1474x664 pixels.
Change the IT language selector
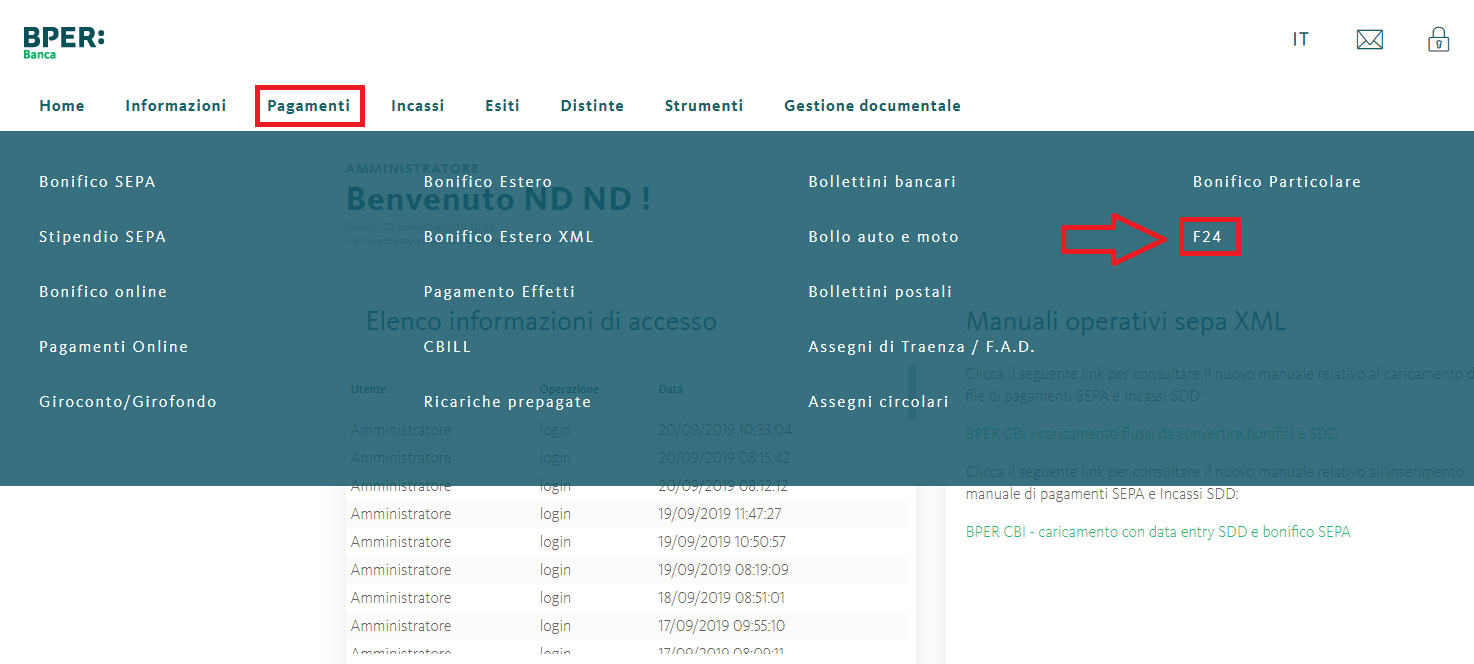coord(1300,40)
